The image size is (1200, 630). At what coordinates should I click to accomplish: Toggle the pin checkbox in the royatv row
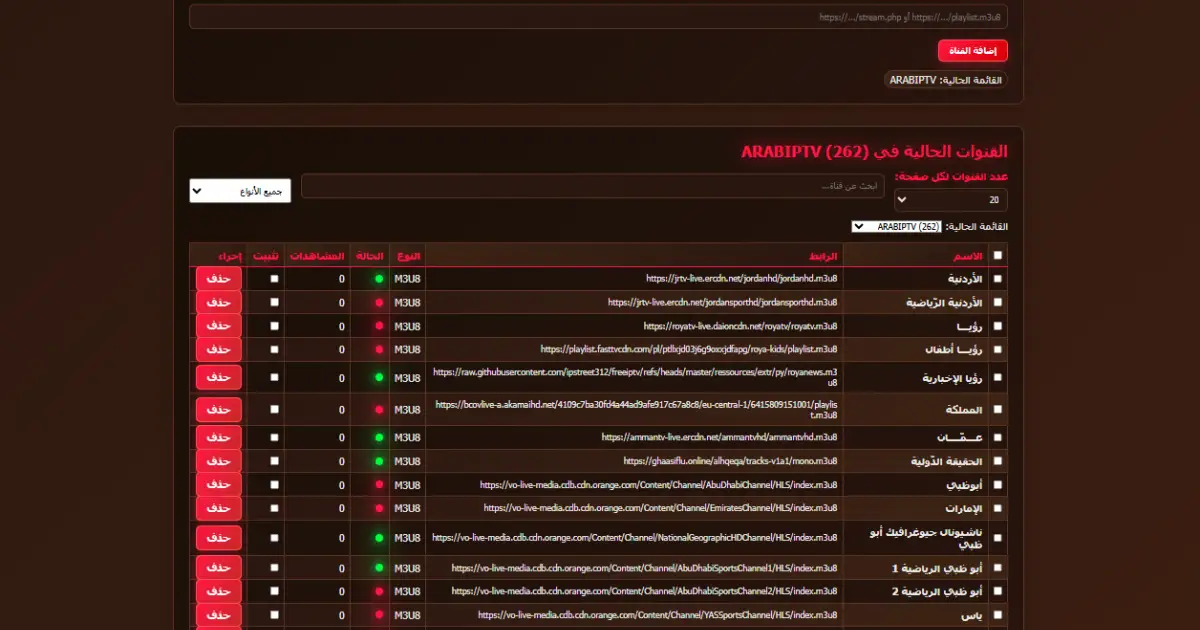click(x=274, y=326)
